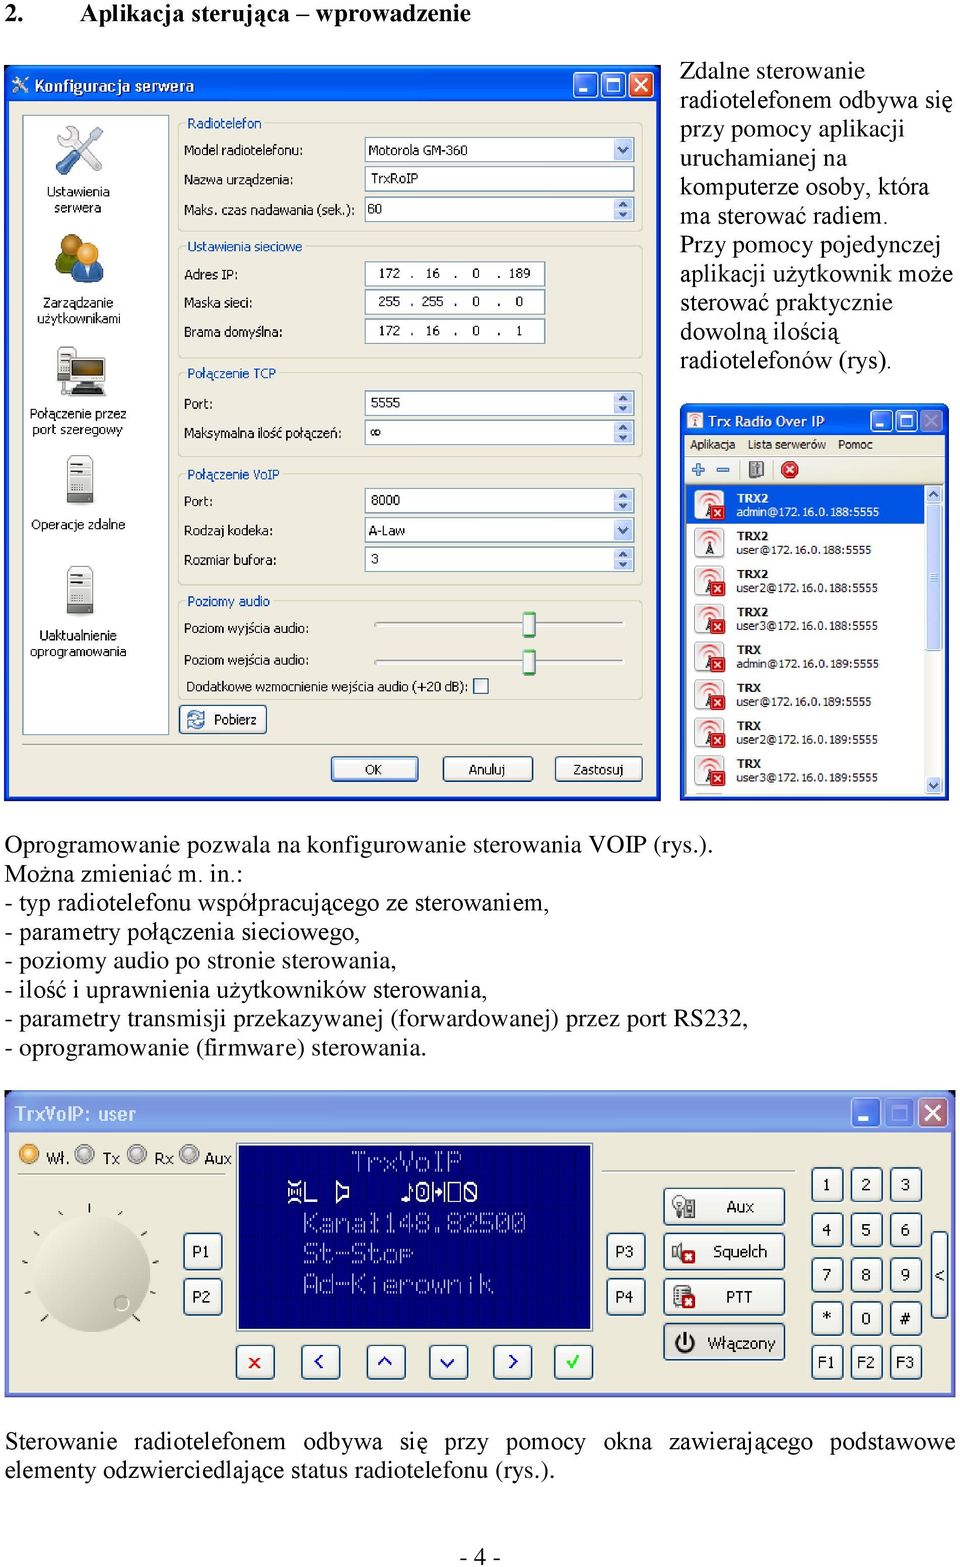Open Aplikacja menu in Trx Radio Over IP
960x1567 pixels.
click(x=712, y=445)
